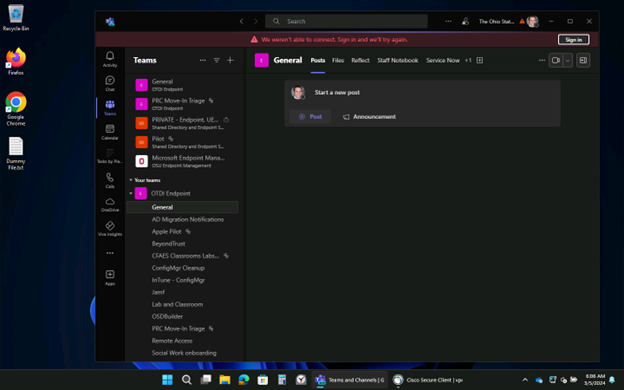Go forward with the navigation arrow
Screen dimensions: 624x390
(x=256, y=21)
